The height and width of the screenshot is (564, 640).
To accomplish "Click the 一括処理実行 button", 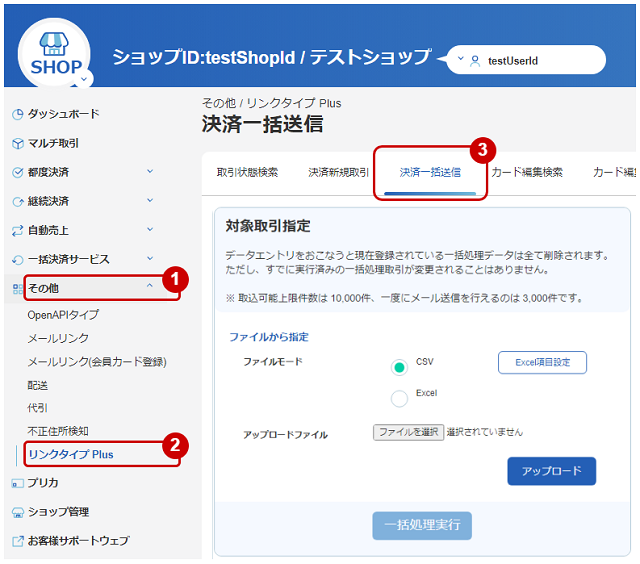I will [x=422, y=526].
